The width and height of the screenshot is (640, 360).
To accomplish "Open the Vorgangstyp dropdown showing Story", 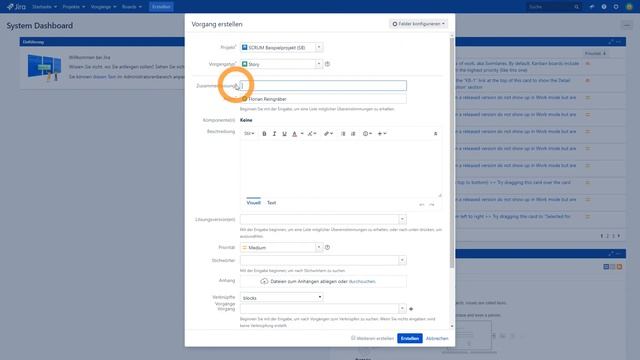I will point(282,64).
